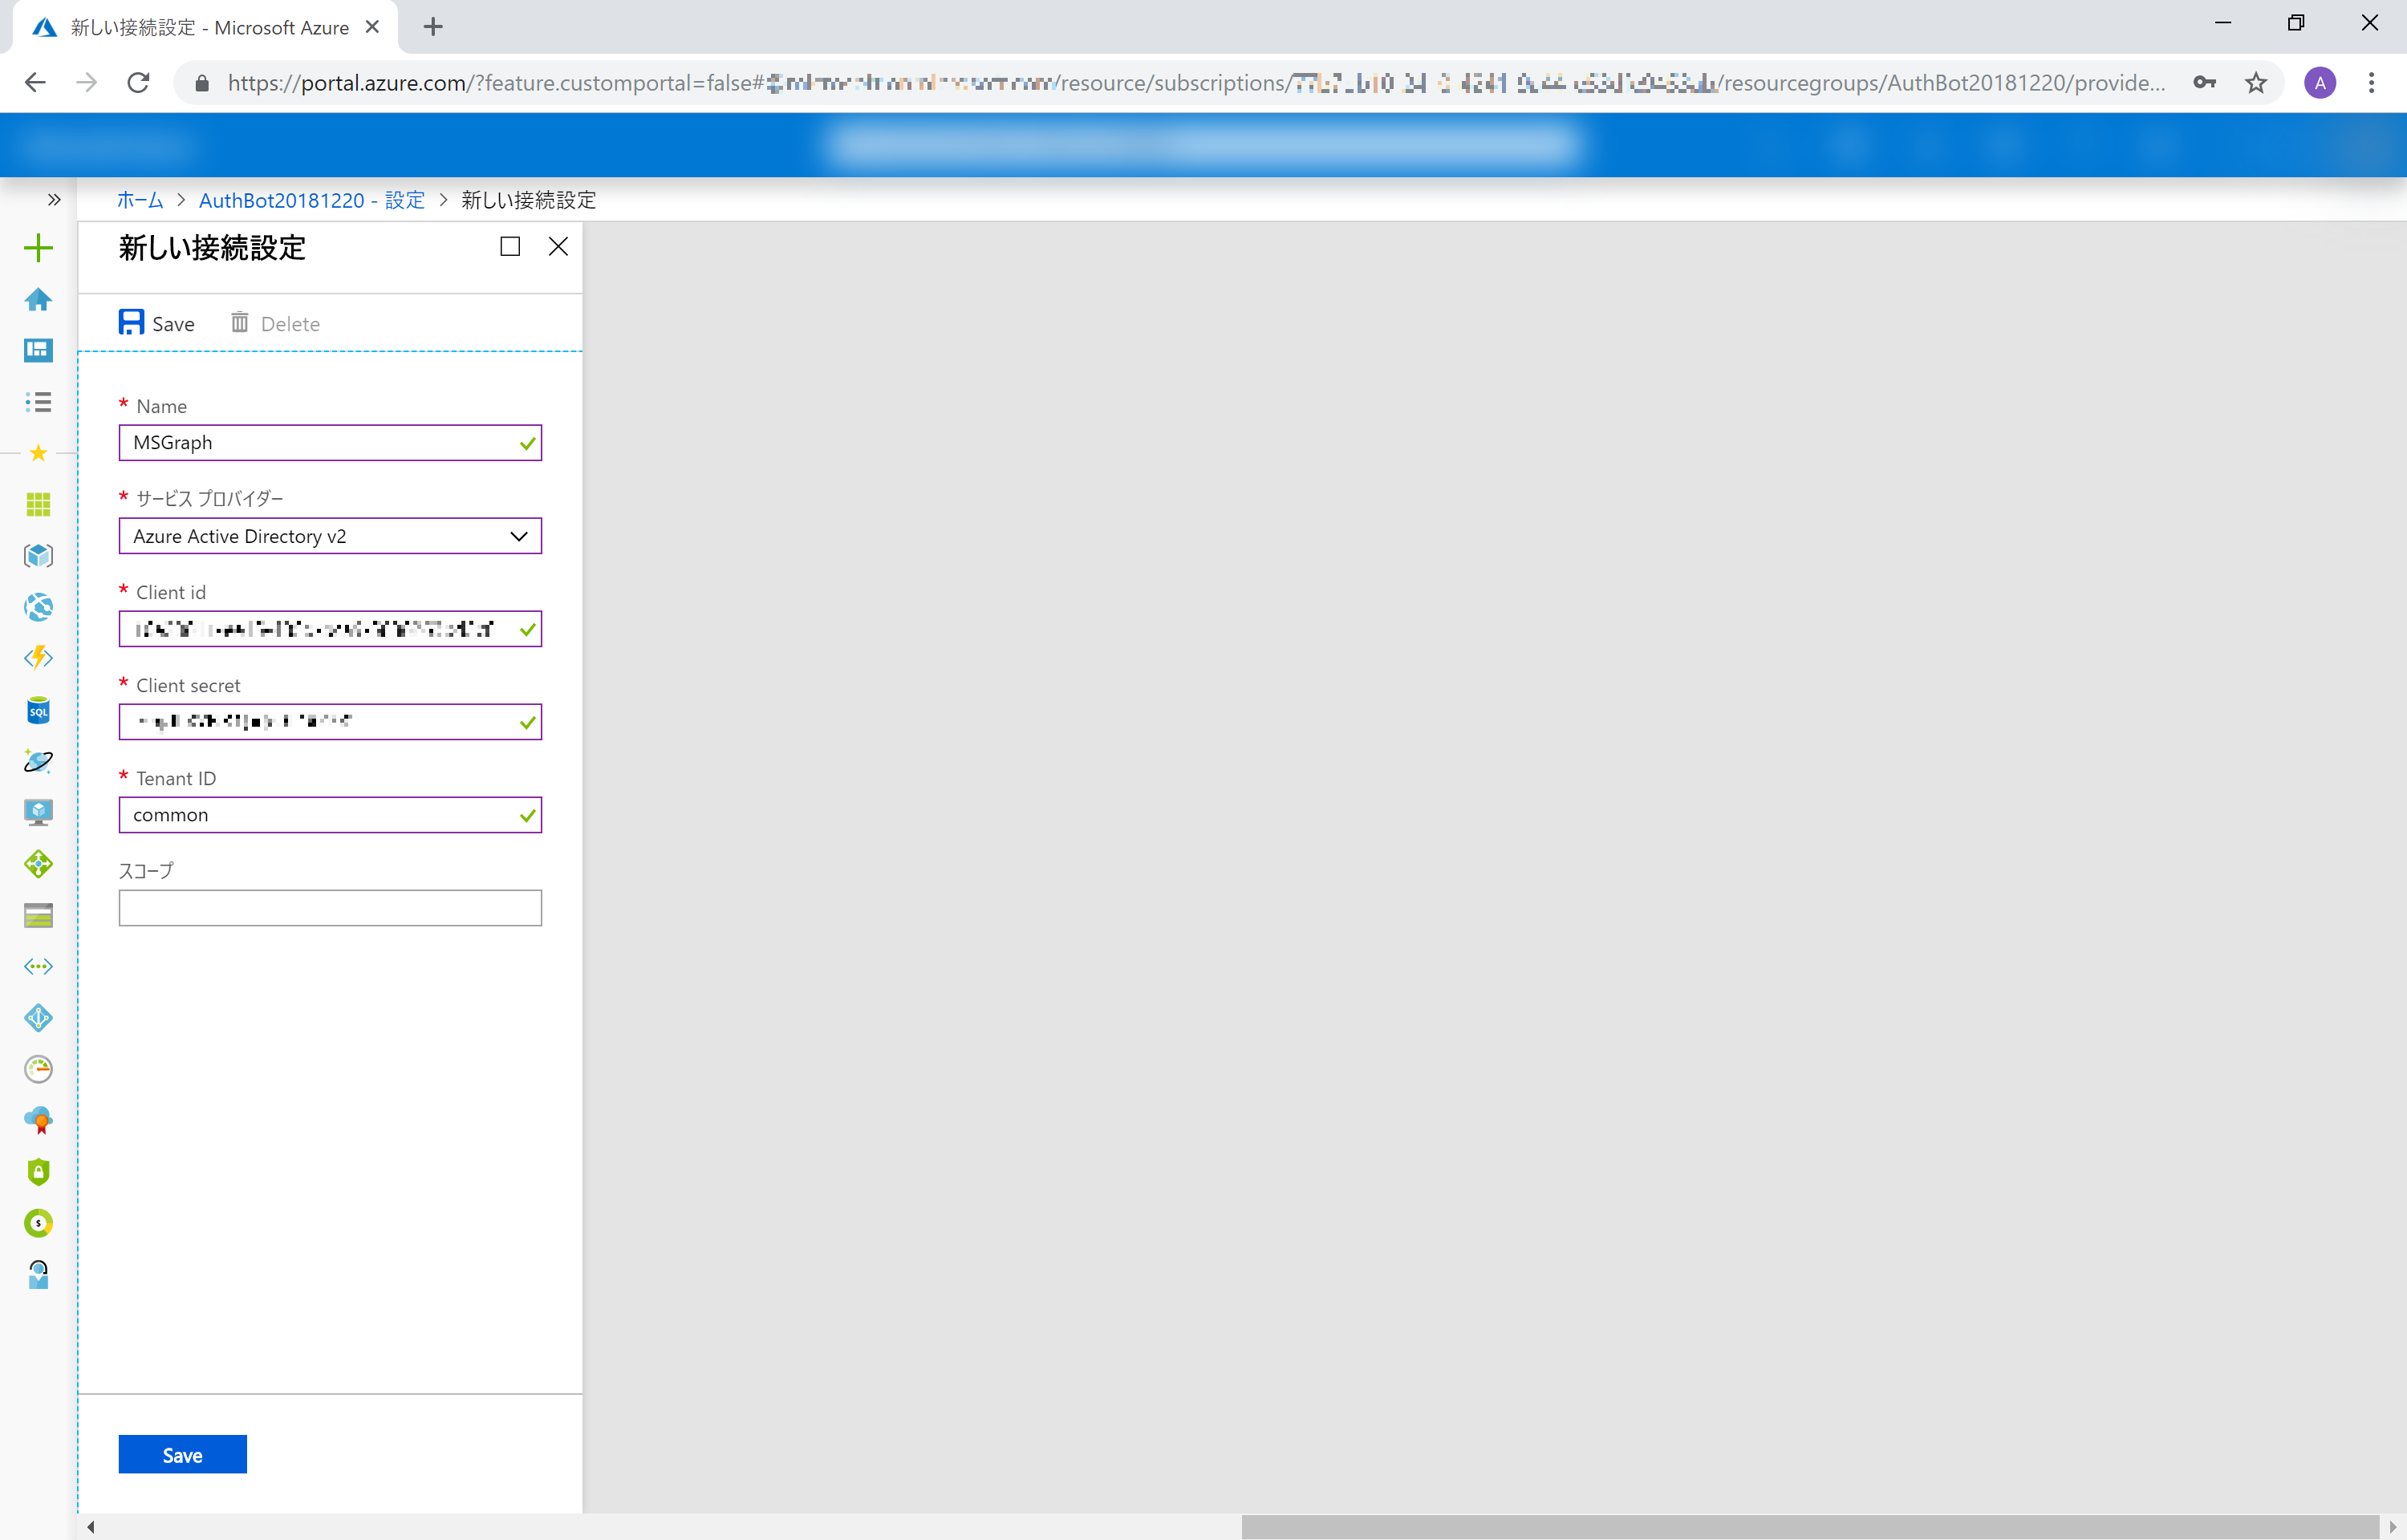Open the Function Apps lightning icon
The width and height of the screenshot is (2407, 1540).
click(38, 658)
